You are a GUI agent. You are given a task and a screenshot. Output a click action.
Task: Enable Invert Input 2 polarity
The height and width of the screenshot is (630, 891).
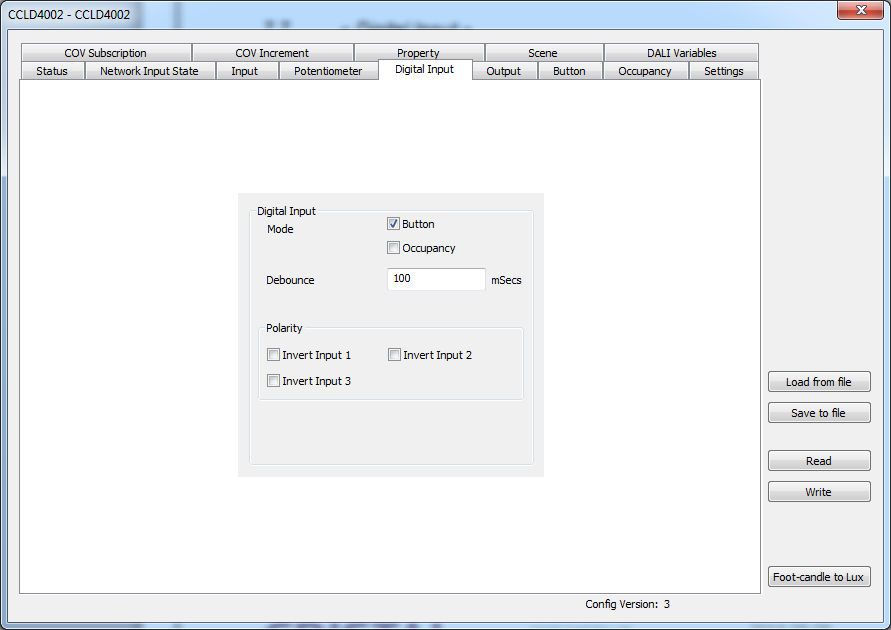tap(394, 355)
